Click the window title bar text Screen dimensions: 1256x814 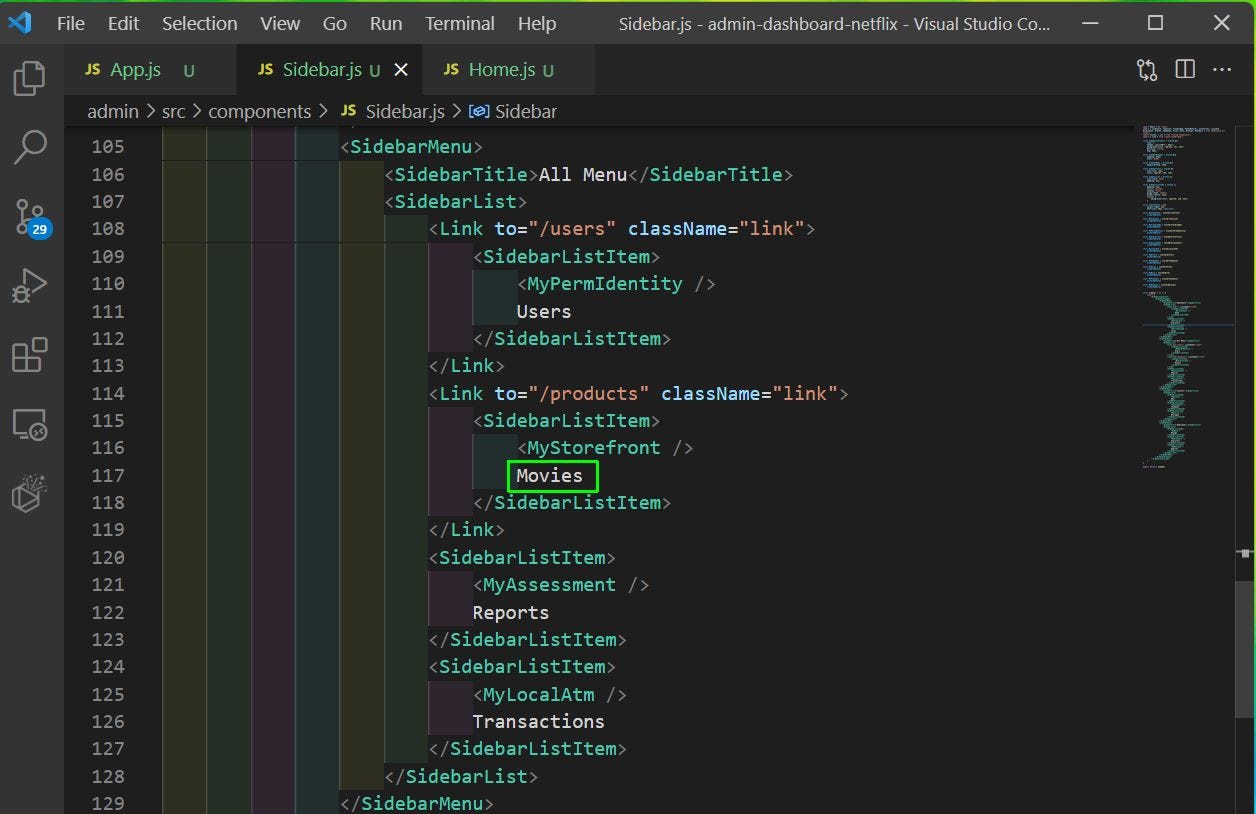point(834,23)
